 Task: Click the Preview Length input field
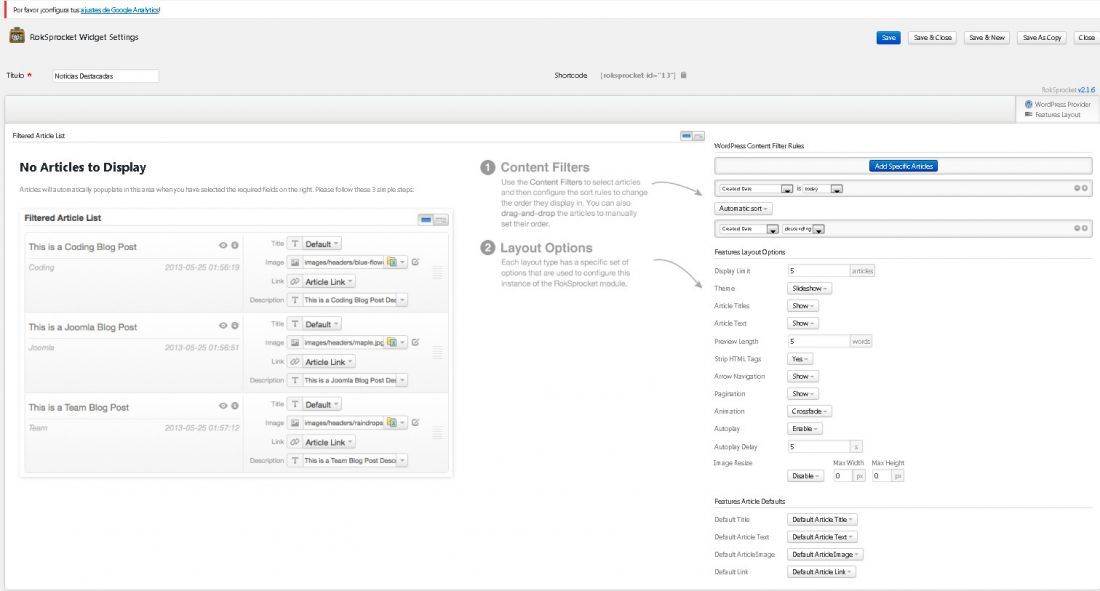click(818, 341)
